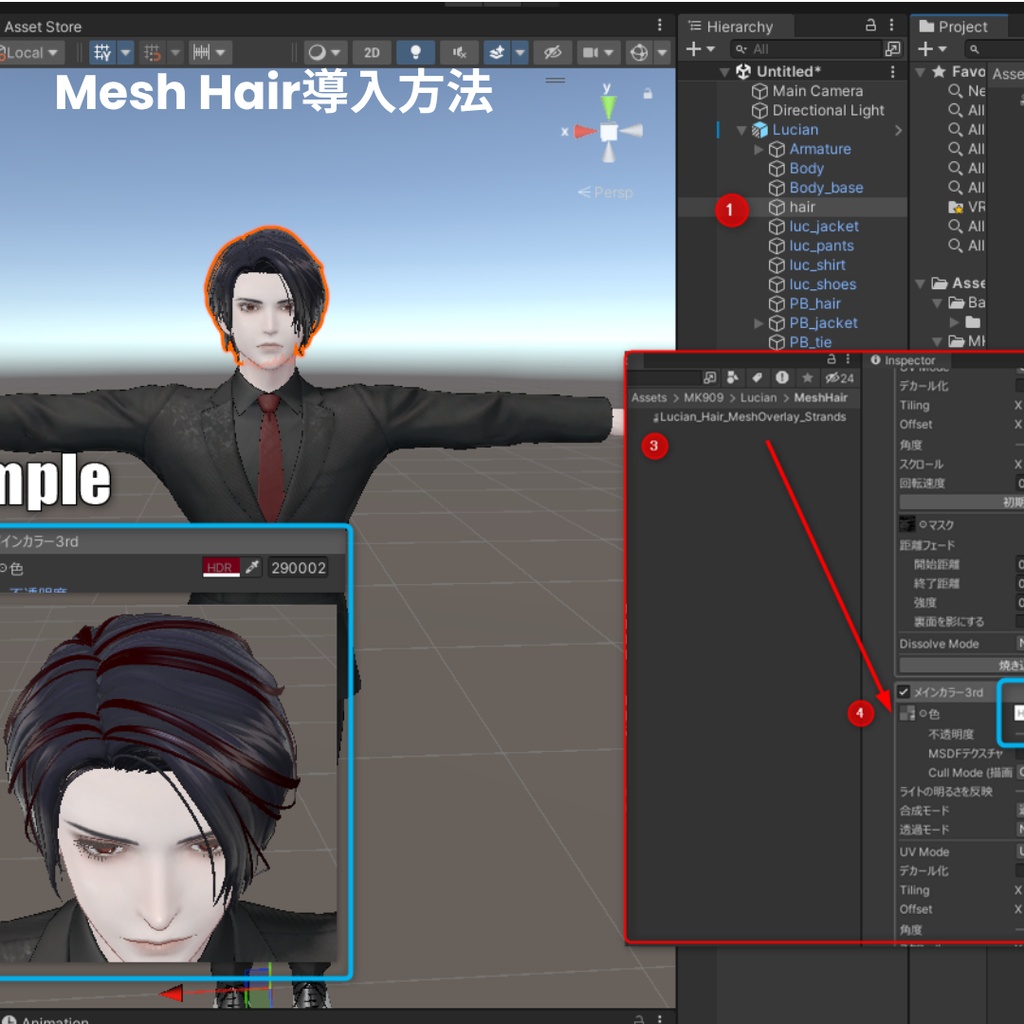1024x1024 pixels.
Task: Toggle 2D view mode
Action: pyautogui.click(x=372, y=52)
